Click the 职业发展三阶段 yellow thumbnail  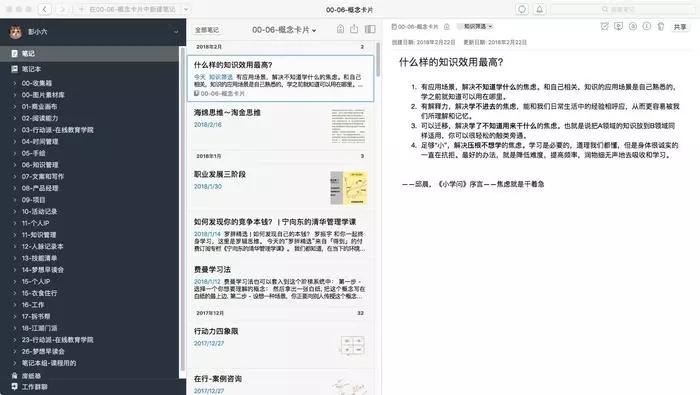click(x=349, y=188)
